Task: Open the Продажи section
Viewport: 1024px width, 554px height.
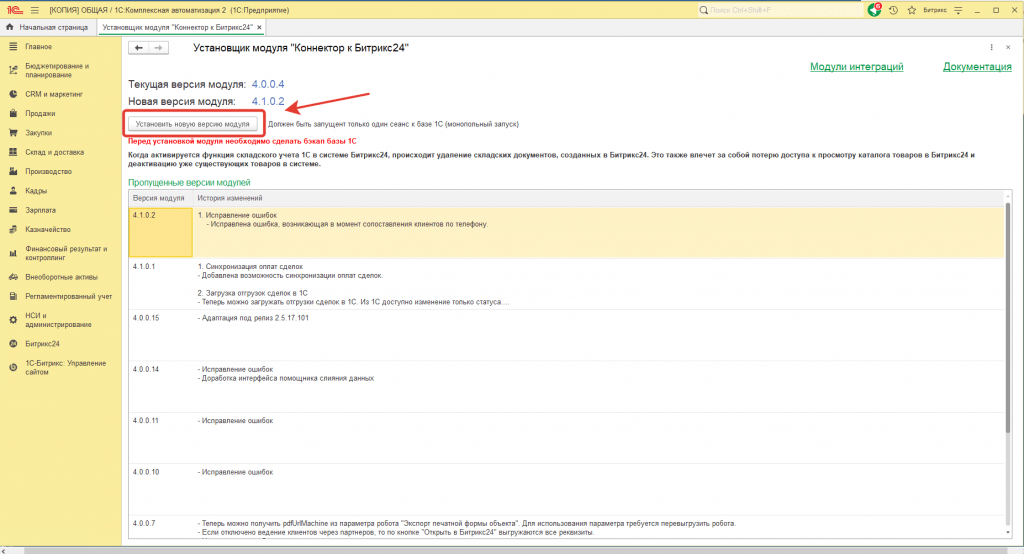Action: click(40, 114)
